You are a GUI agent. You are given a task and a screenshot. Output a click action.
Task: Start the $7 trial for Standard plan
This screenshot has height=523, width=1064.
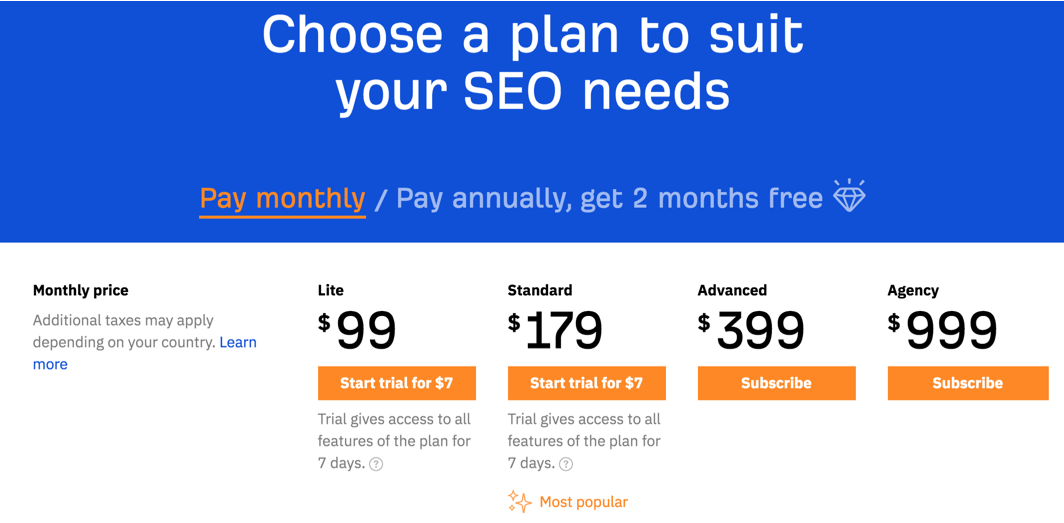[586, 383]
